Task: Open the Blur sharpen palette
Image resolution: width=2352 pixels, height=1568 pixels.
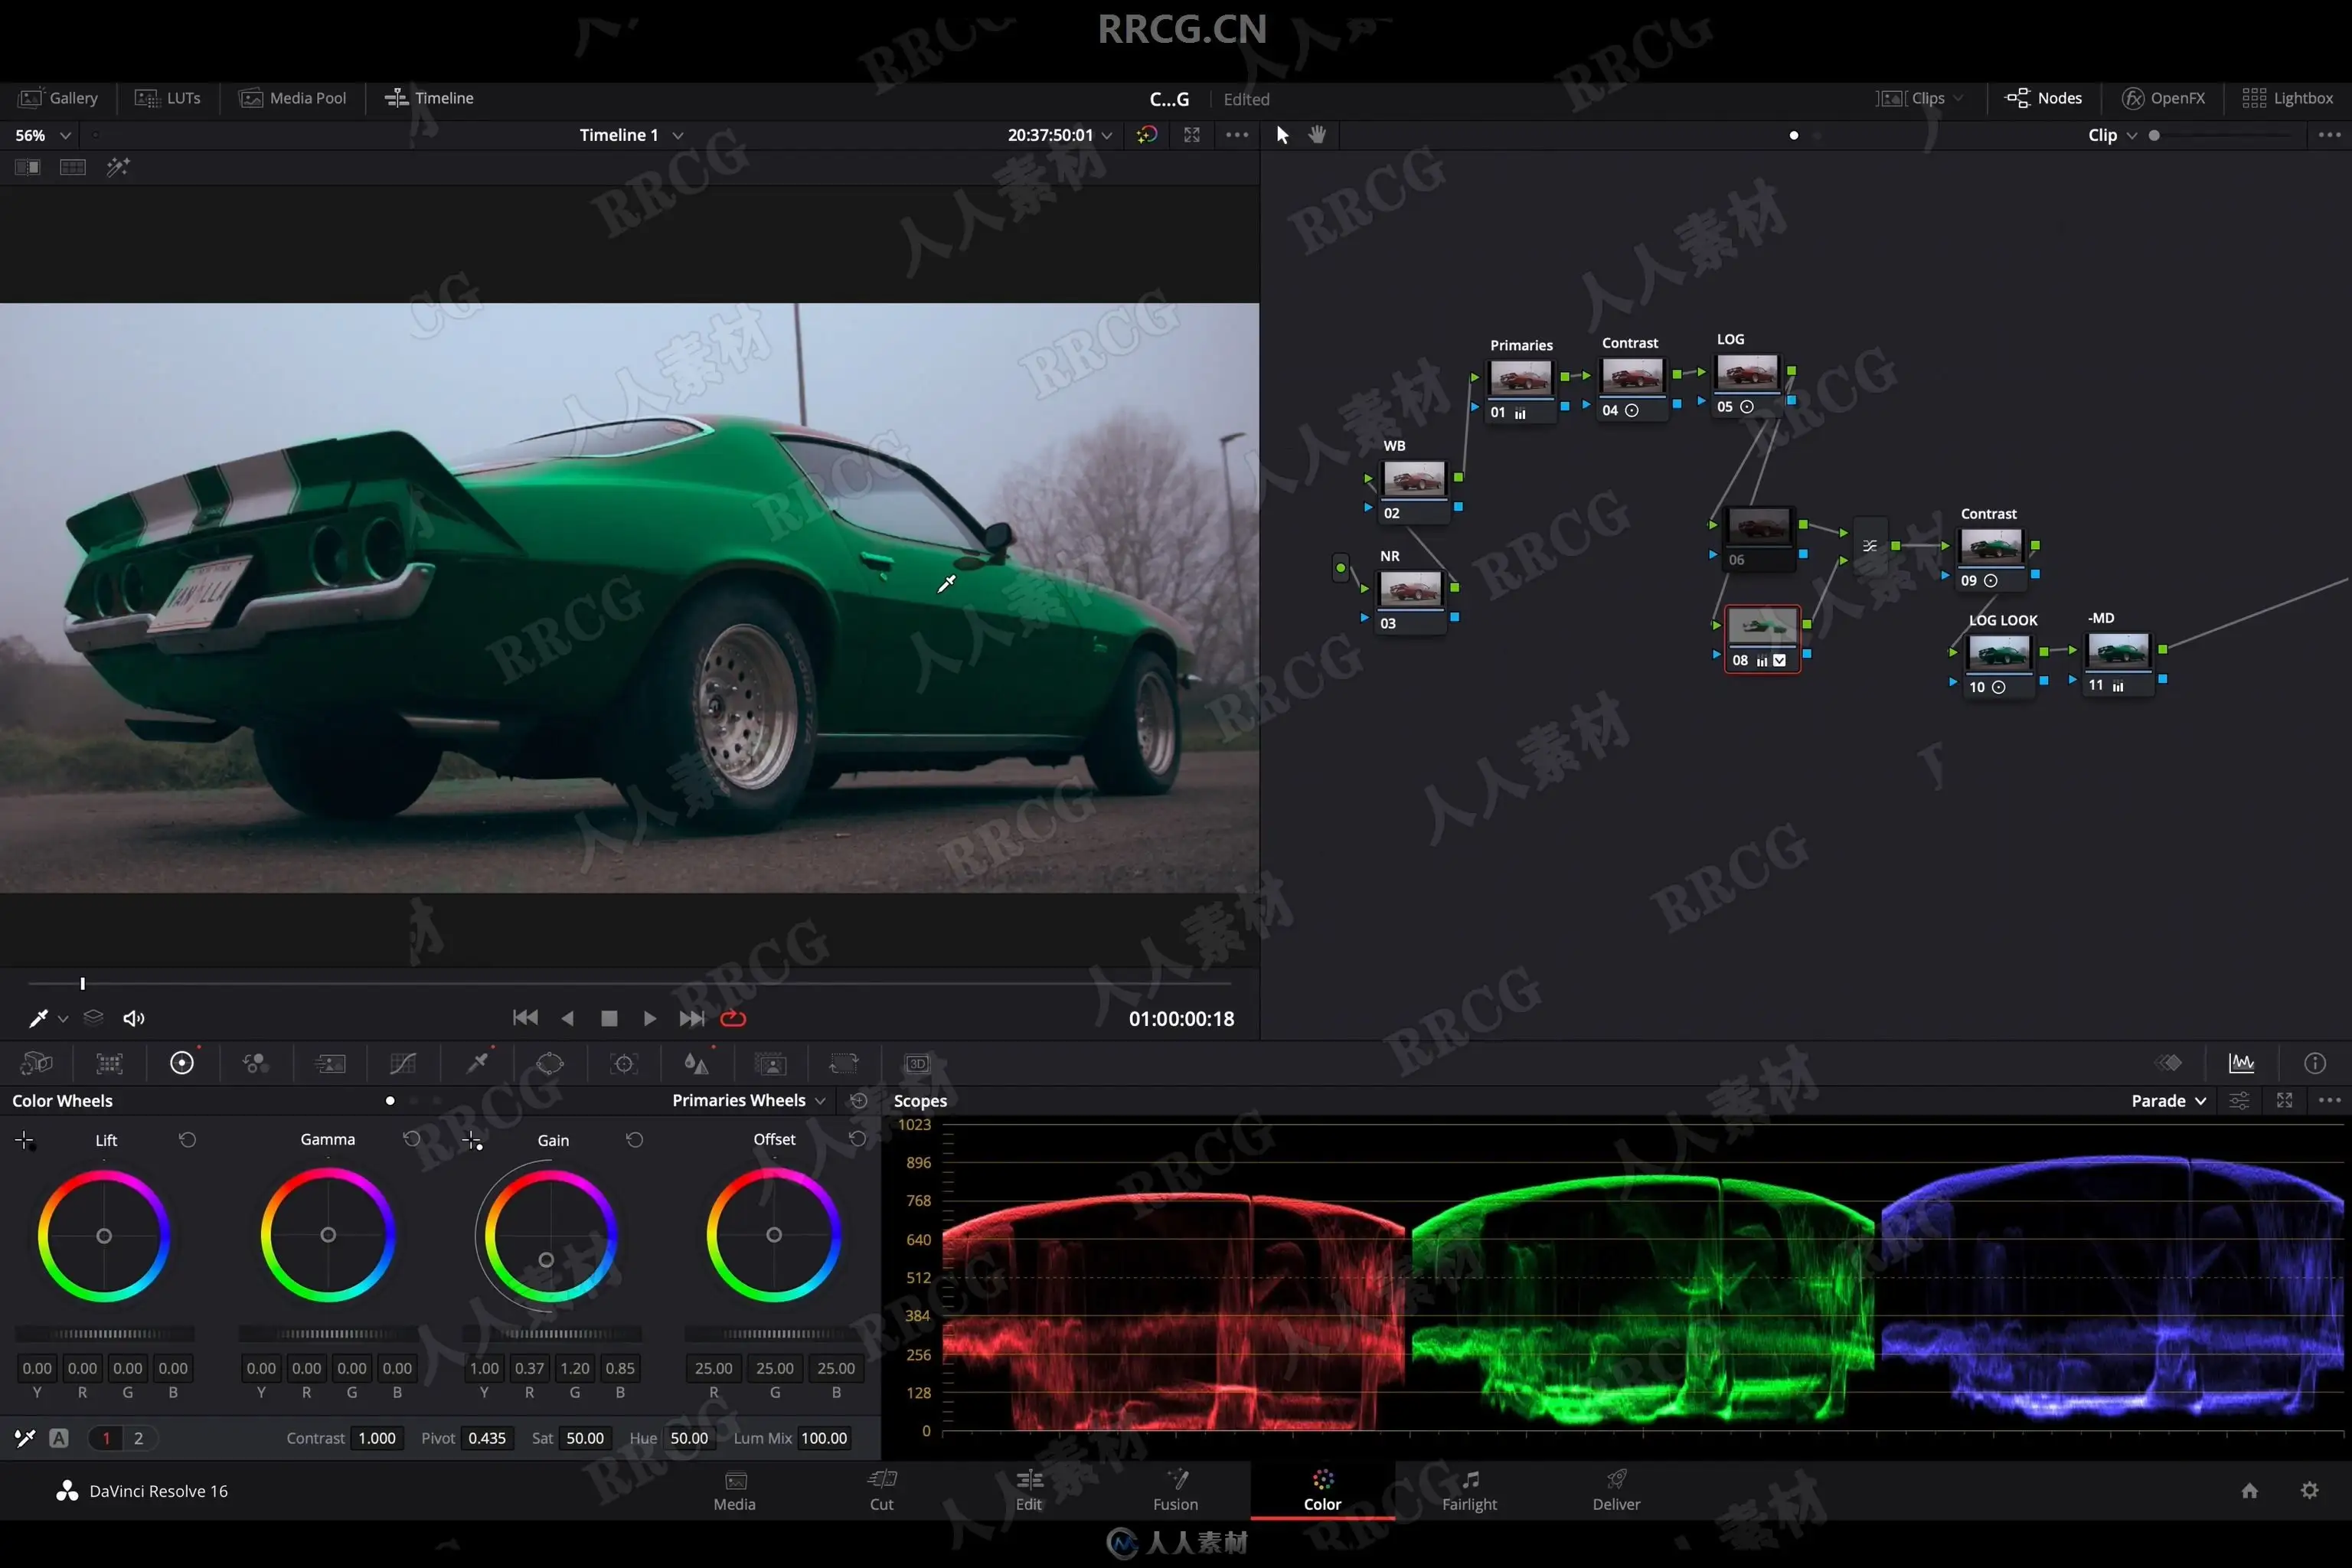Action: pos(696,1063)
